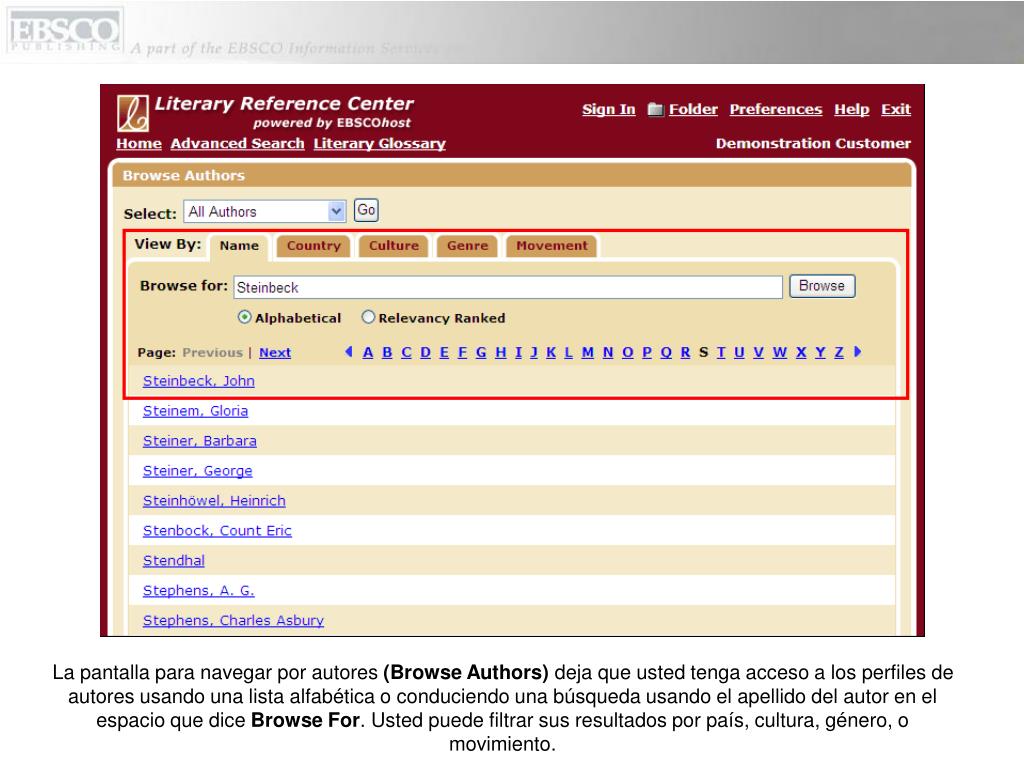Jump to authors starting with B

click(x=387, y=353)
